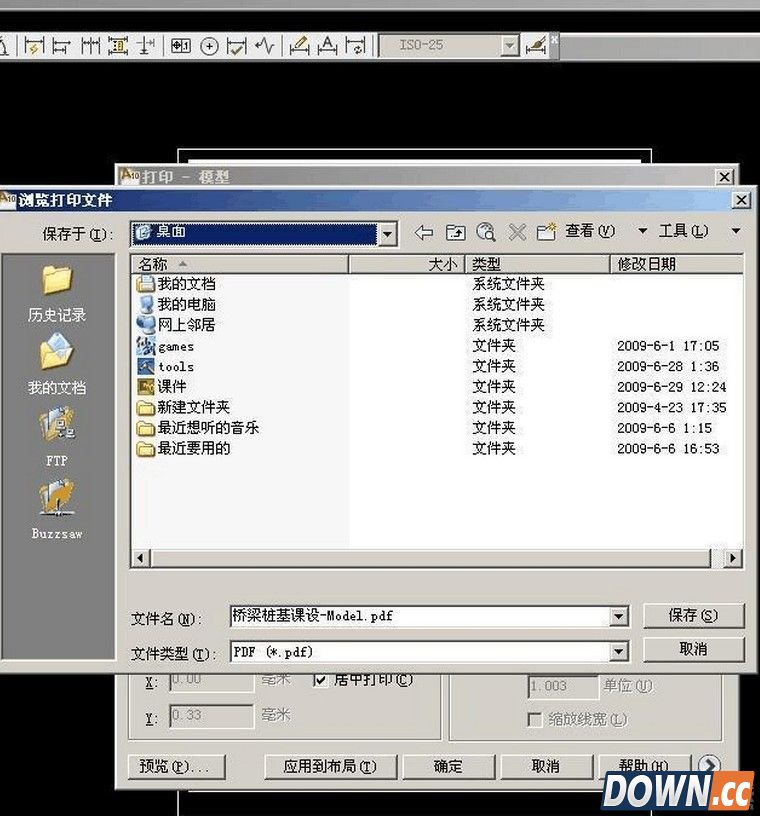Open FTP in the places sidebar
Screen dimensions: 760x816
click(57, 437)
